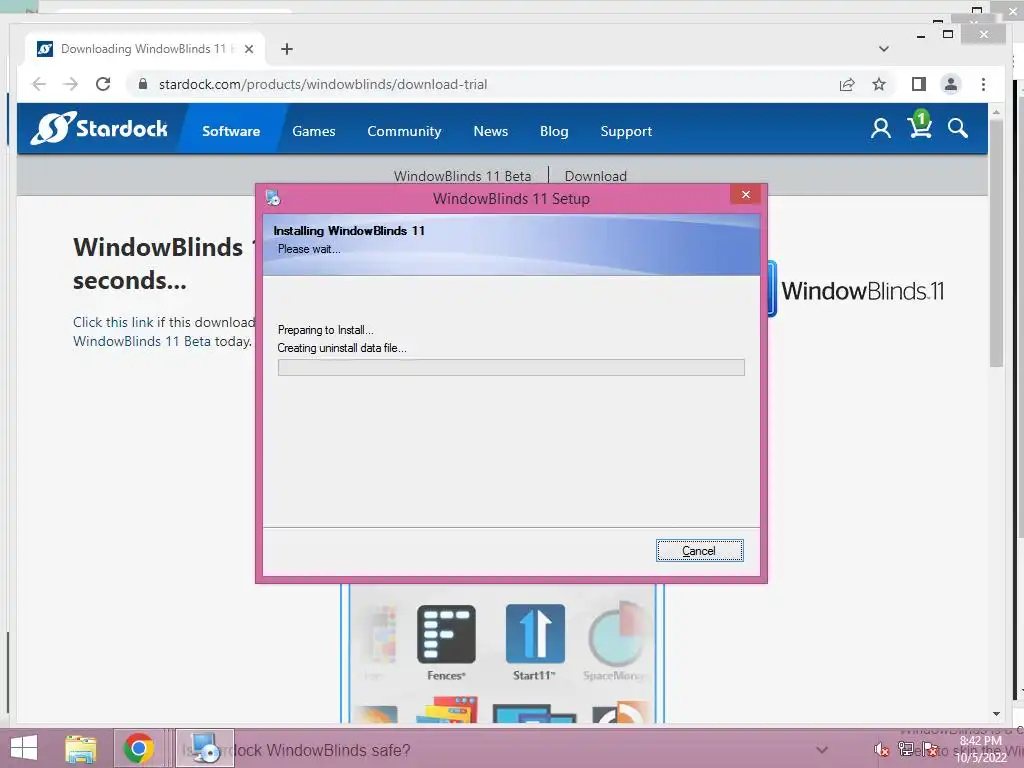Go back in Chrome
1024x768 pixels.
[39, 84]
